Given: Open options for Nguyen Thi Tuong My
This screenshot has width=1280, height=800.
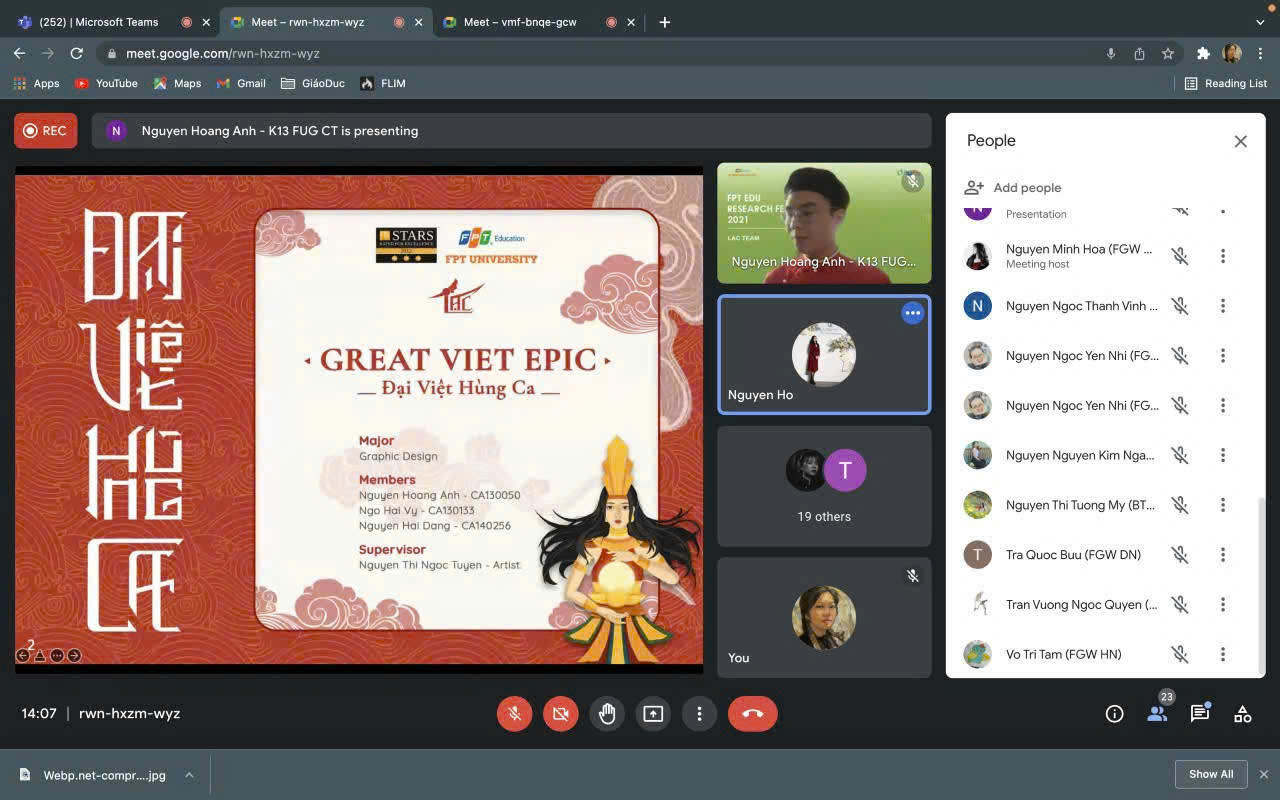Looking at the screenshot, I should tap(1222, 505).
